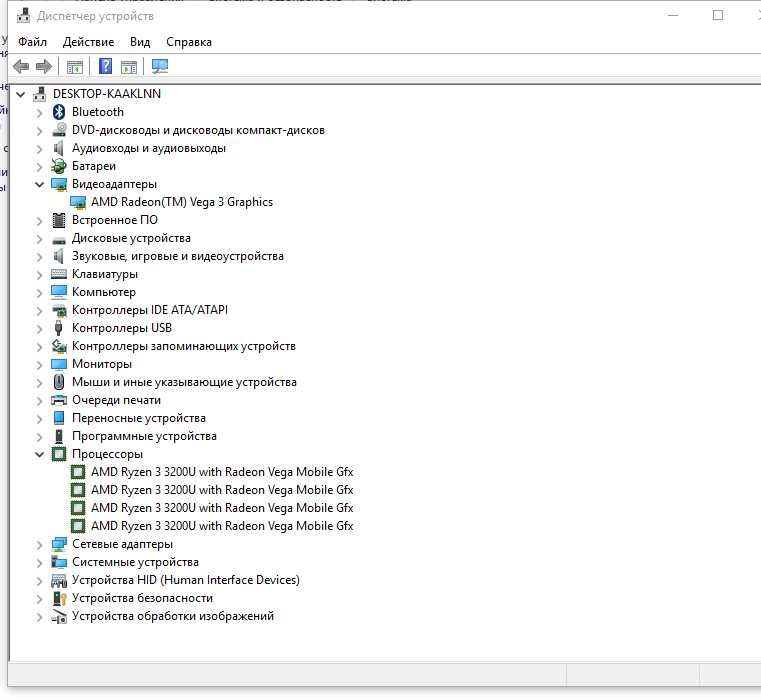Viewport: 761px width, 700px height.
Task: Click the Мыши mouse icon
Action: pyautogui.click(x=59, y=382)
